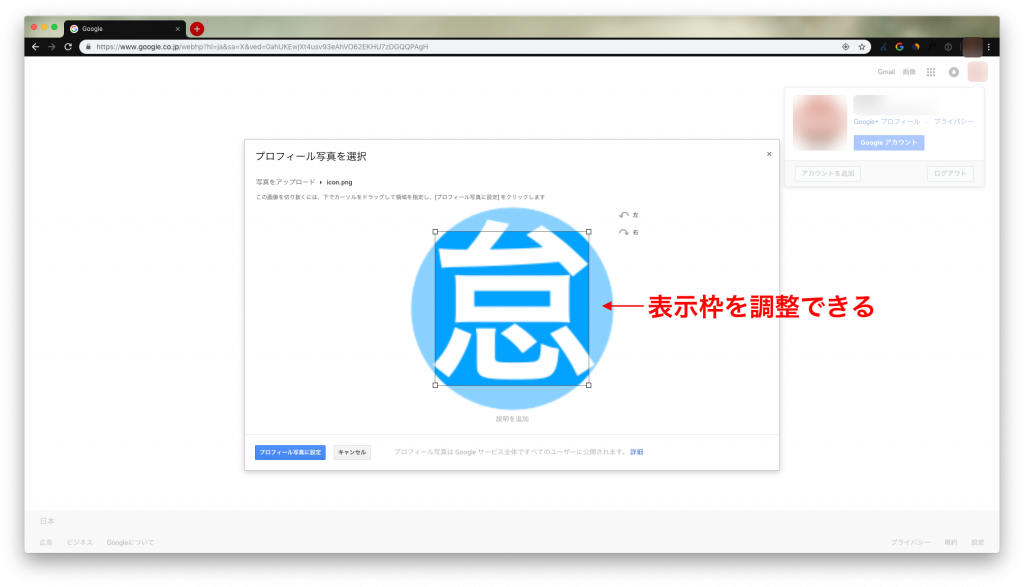Open the notifications bell
The width and height of the screenshot is (1024, 587).
[953, 72]
